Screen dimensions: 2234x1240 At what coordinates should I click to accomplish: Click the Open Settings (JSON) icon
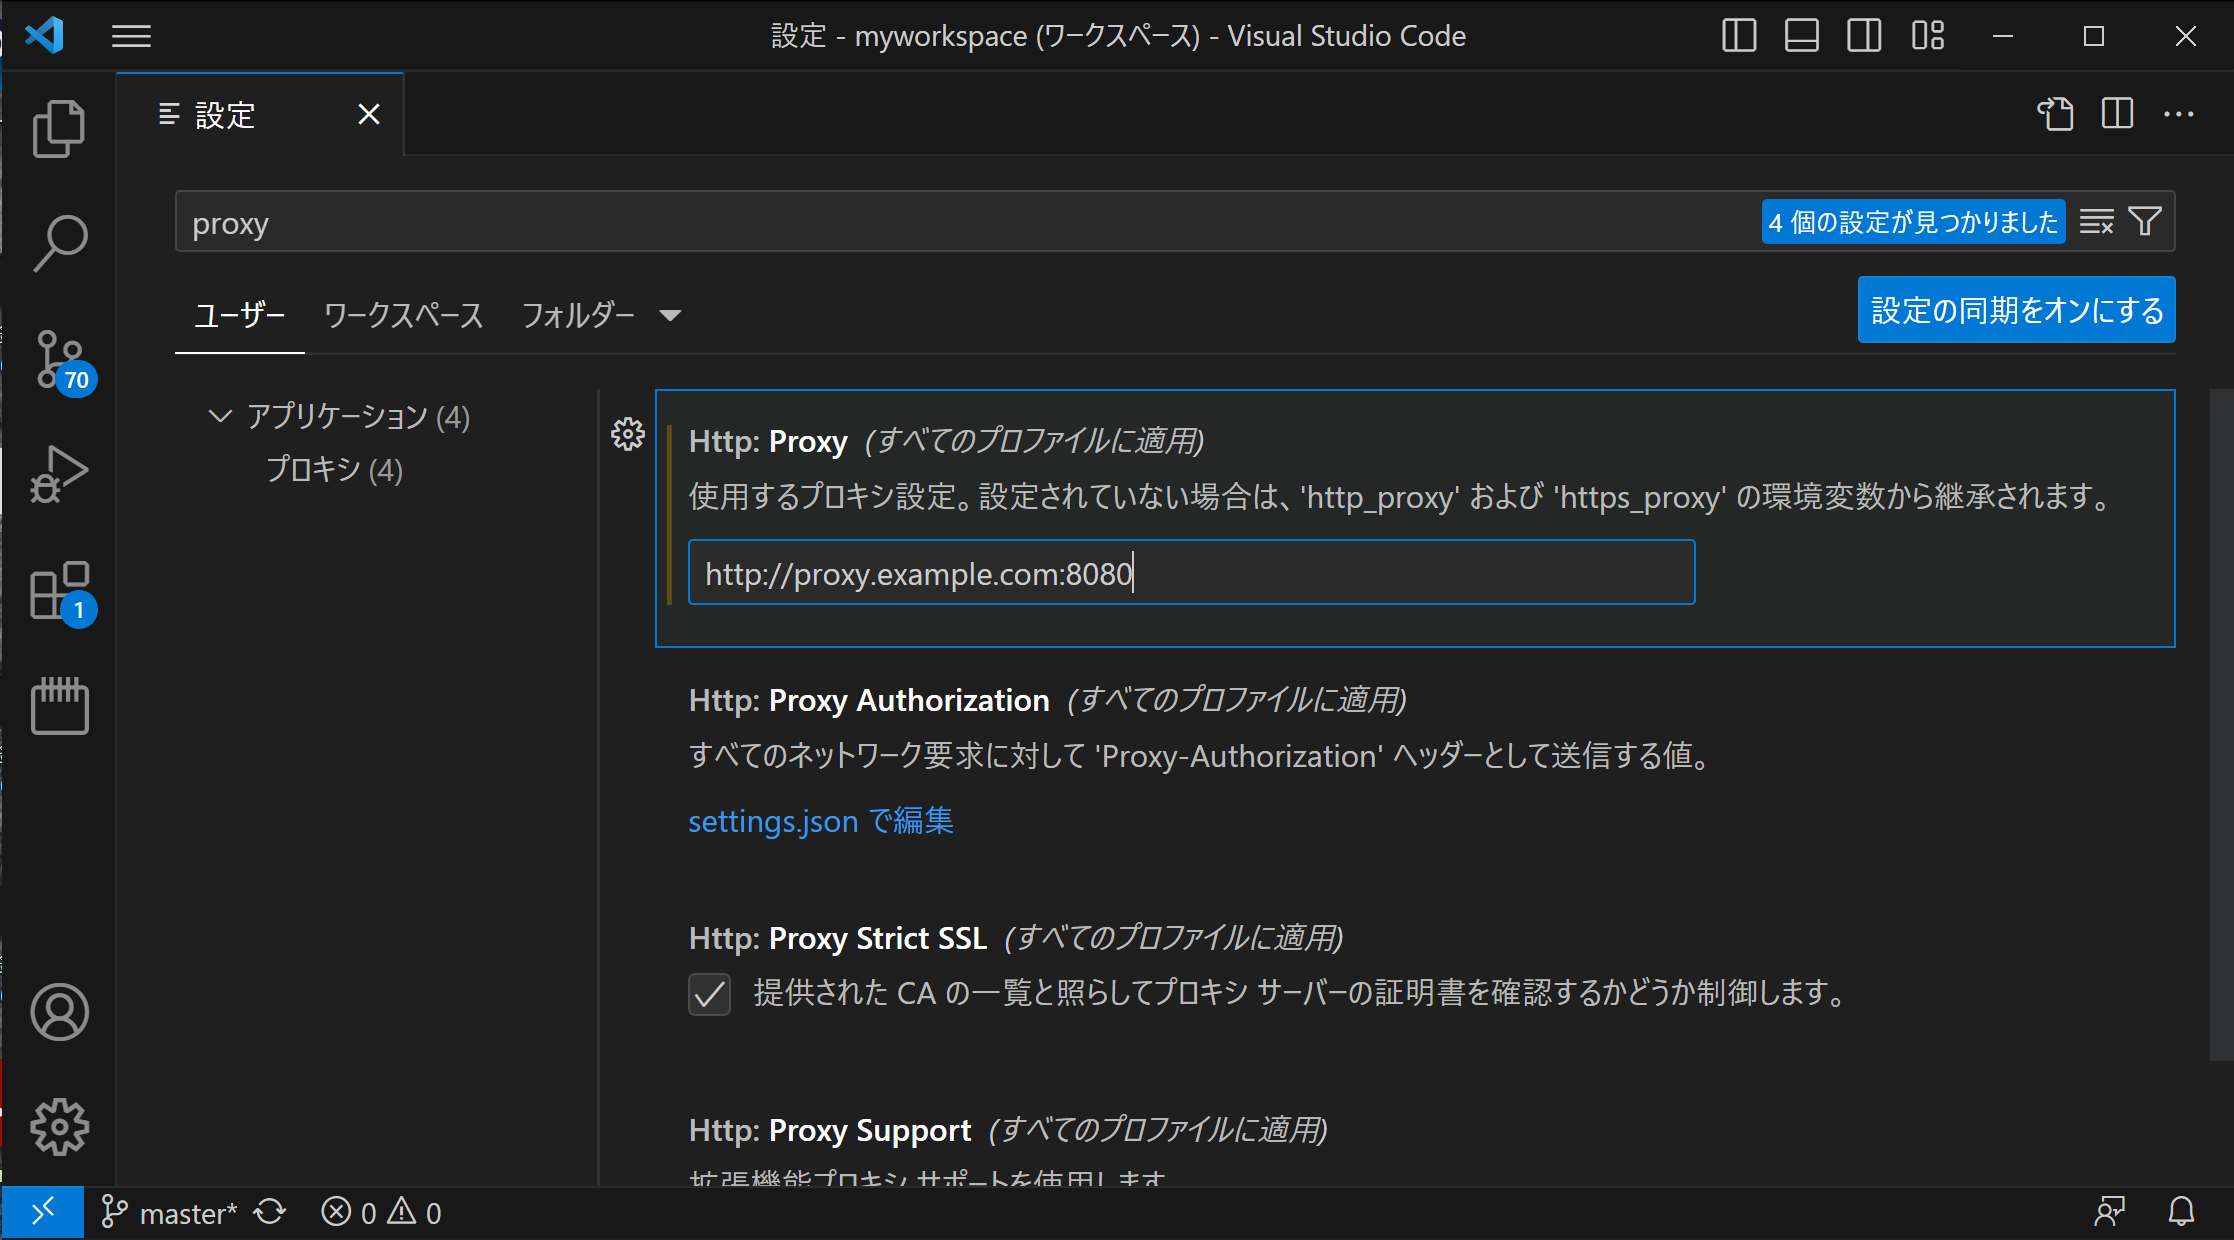pos(2055,114)
